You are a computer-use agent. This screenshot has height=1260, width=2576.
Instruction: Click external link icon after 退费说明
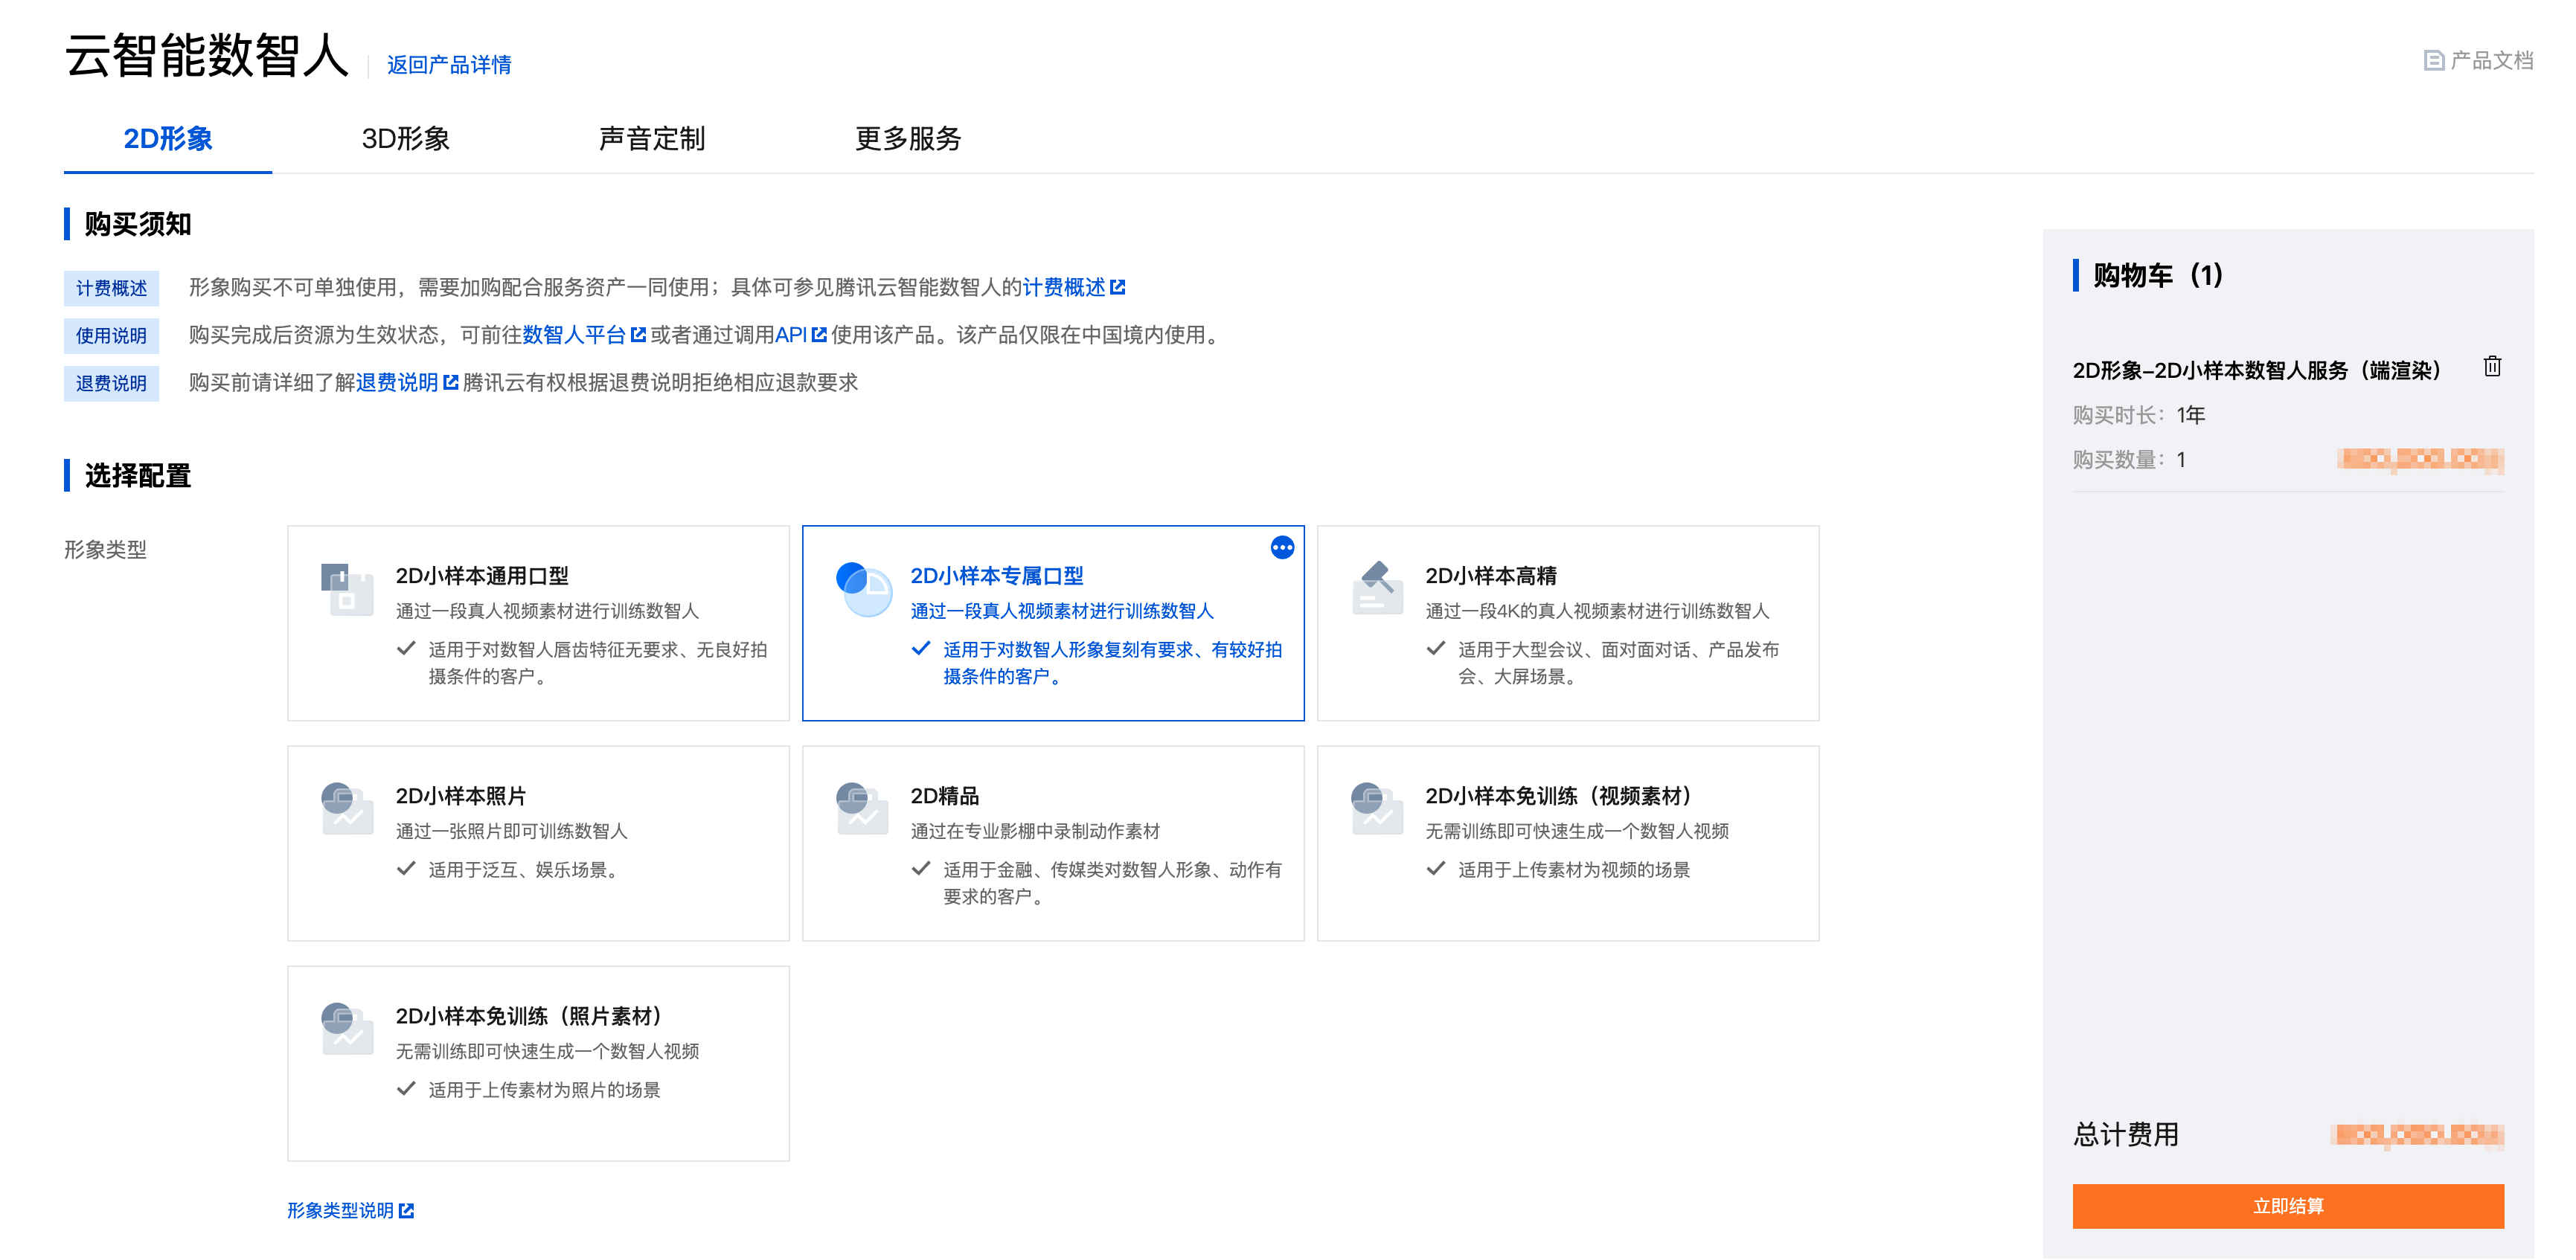(450, 383)
